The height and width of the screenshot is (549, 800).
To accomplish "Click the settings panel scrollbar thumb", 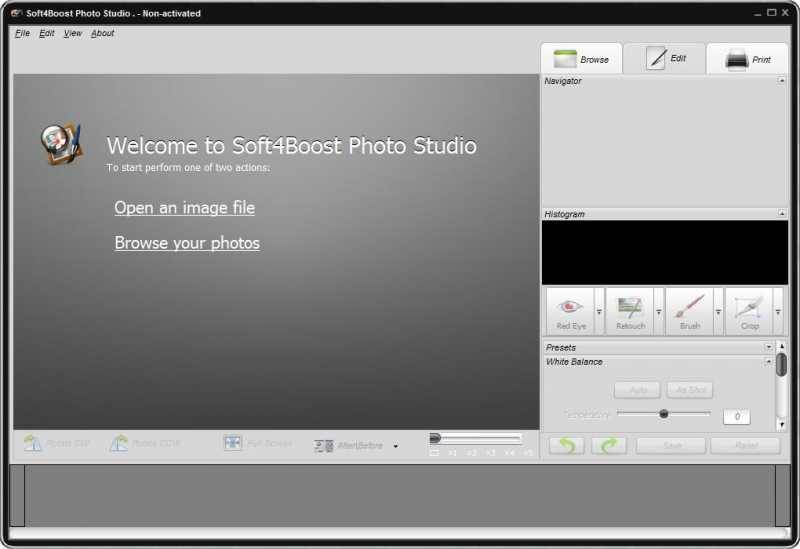I will pyautogui.click(x=781, y=365).
